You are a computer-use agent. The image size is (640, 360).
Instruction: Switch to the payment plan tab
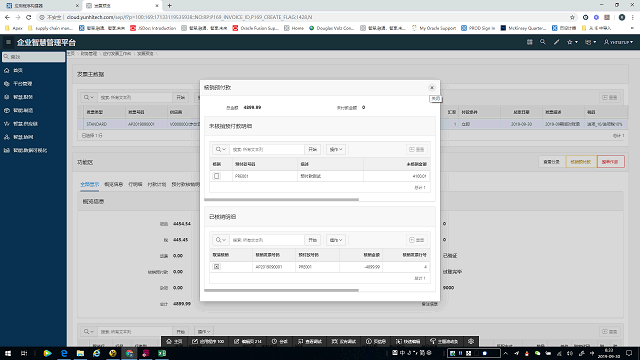(x=157, y=184)
